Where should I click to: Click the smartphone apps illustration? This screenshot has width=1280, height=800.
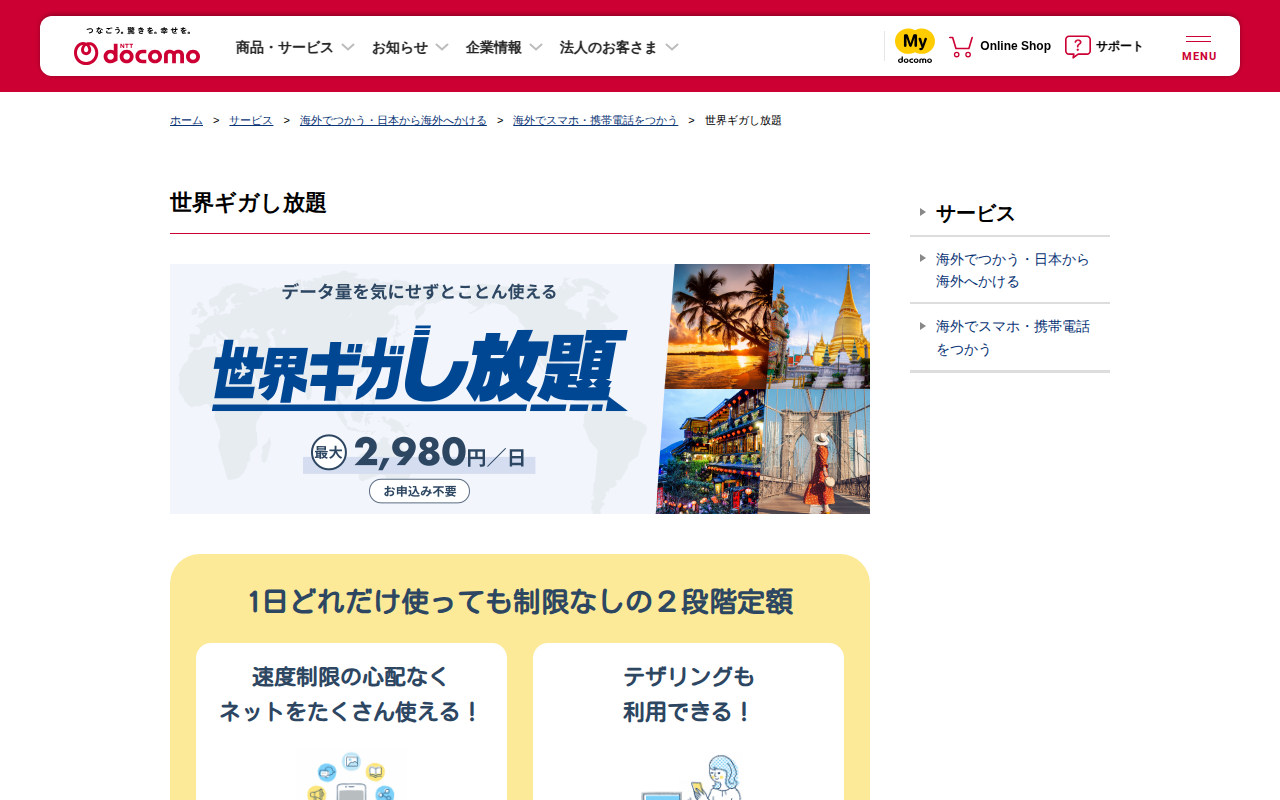[351, 777]
